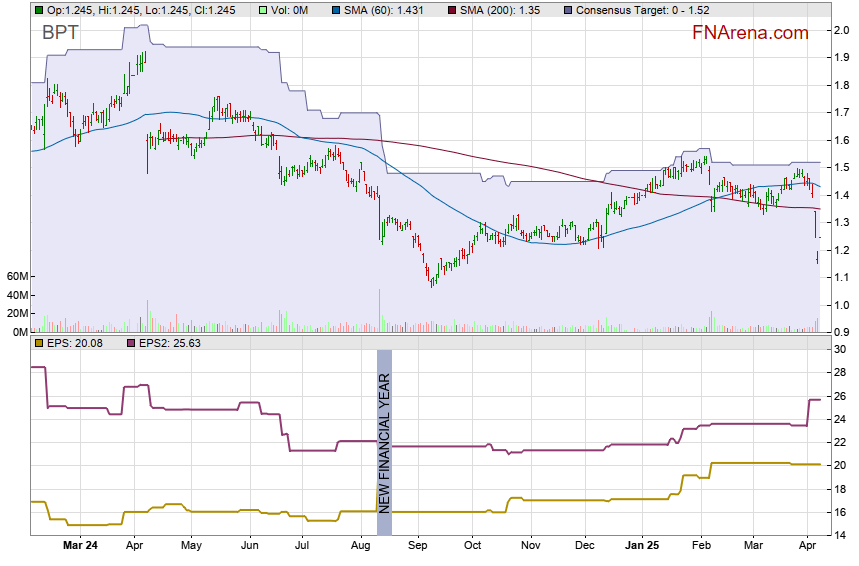Viewport: 859px width, 566px height.
Task: Click the BPT ticker symbol label
Action: [60, 33]
